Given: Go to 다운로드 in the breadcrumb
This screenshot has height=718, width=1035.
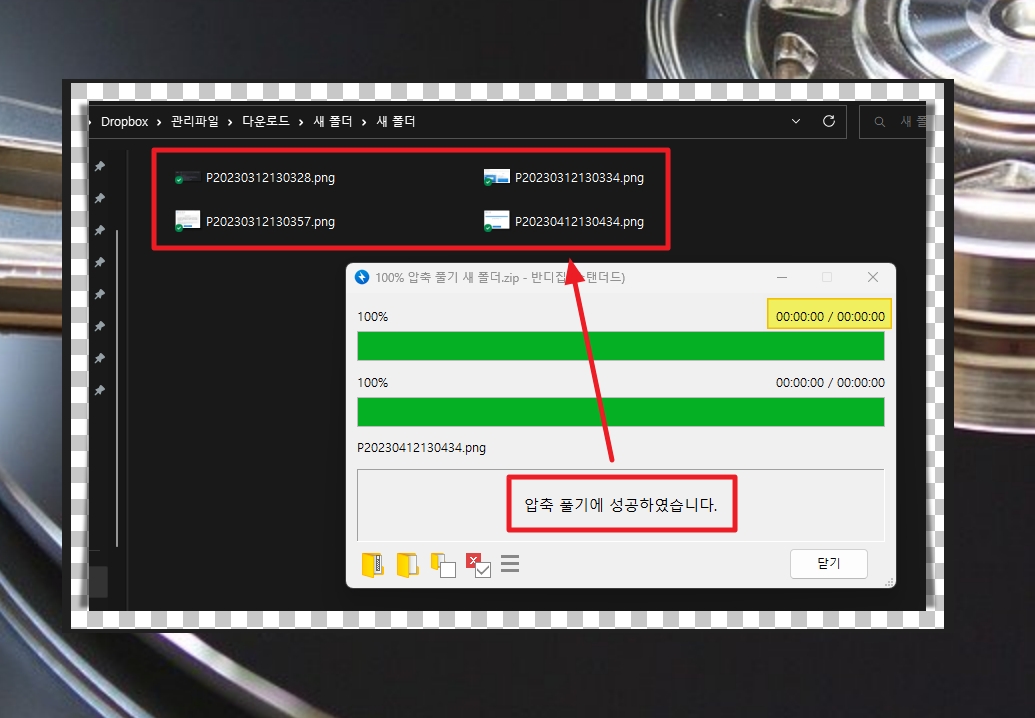Looking at the screenshot, I should pos(265,121).
